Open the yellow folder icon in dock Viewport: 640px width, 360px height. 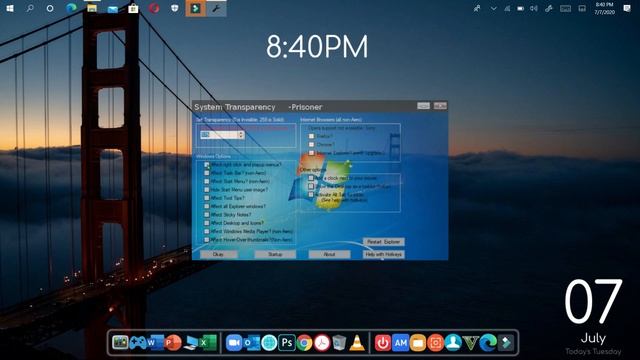click(x=418, y=343)
